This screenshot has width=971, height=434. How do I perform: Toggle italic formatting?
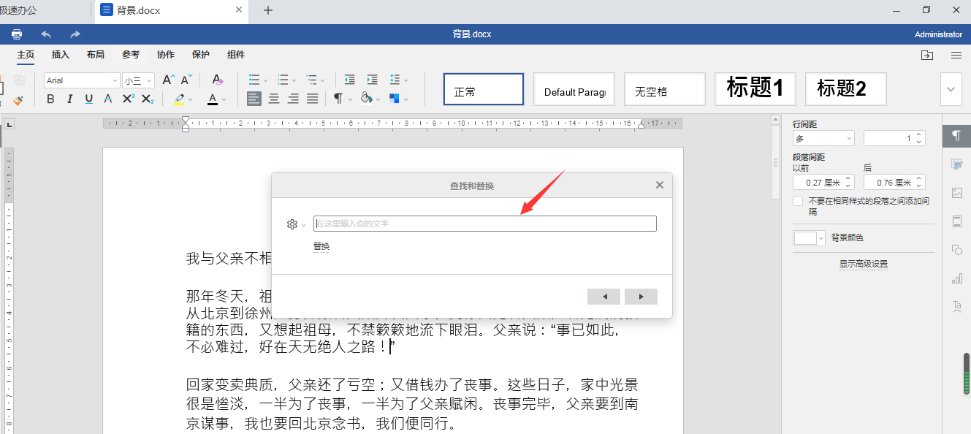click(70, 98)
